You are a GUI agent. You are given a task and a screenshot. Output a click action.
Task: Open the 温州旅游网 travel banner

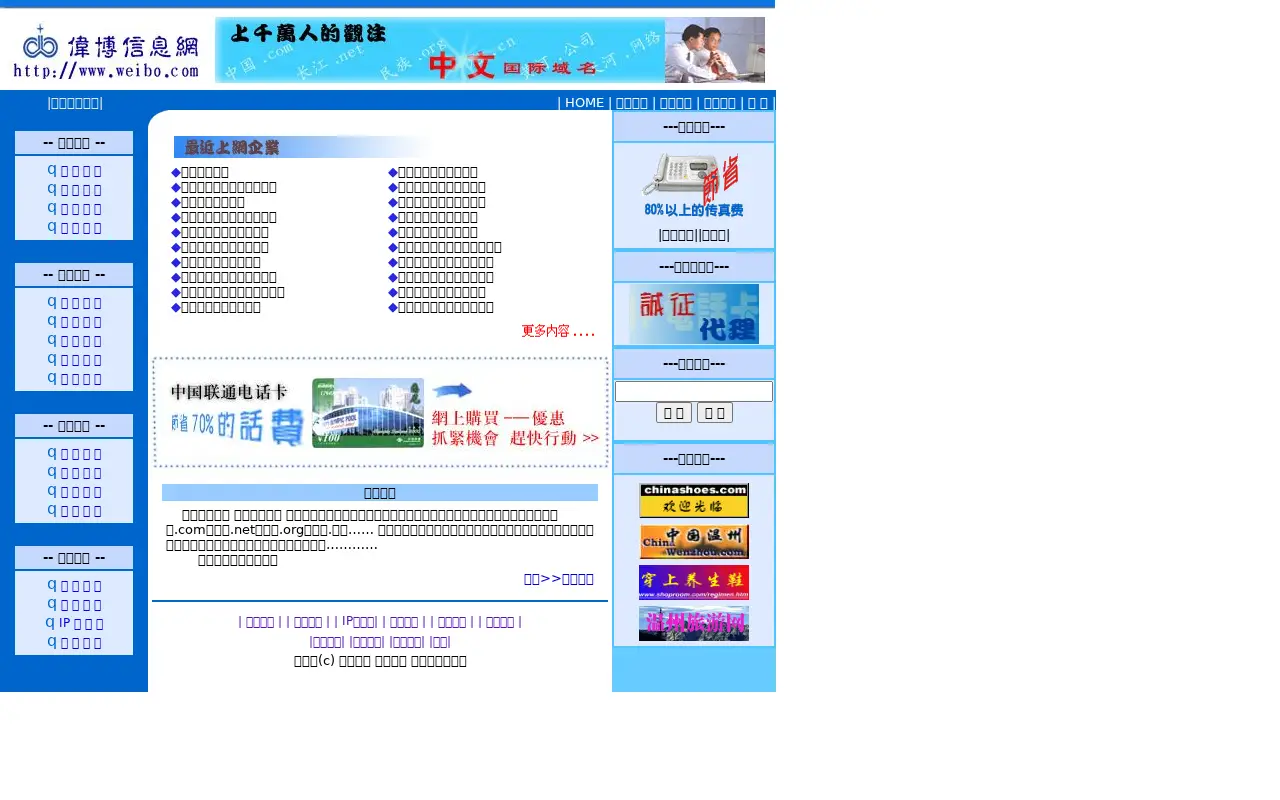(694, 623)
